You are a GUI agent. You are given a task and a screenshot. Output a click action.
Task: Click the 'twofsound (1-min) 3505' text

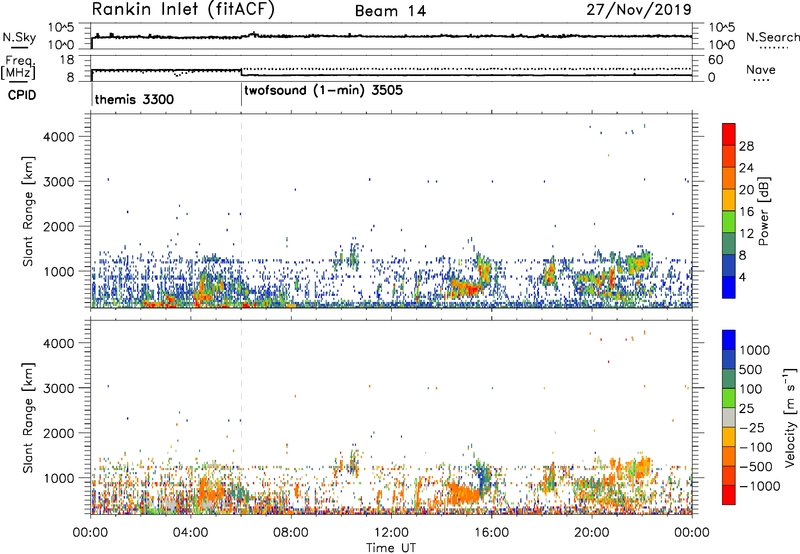pyautogui.click(x=323, y=91)
